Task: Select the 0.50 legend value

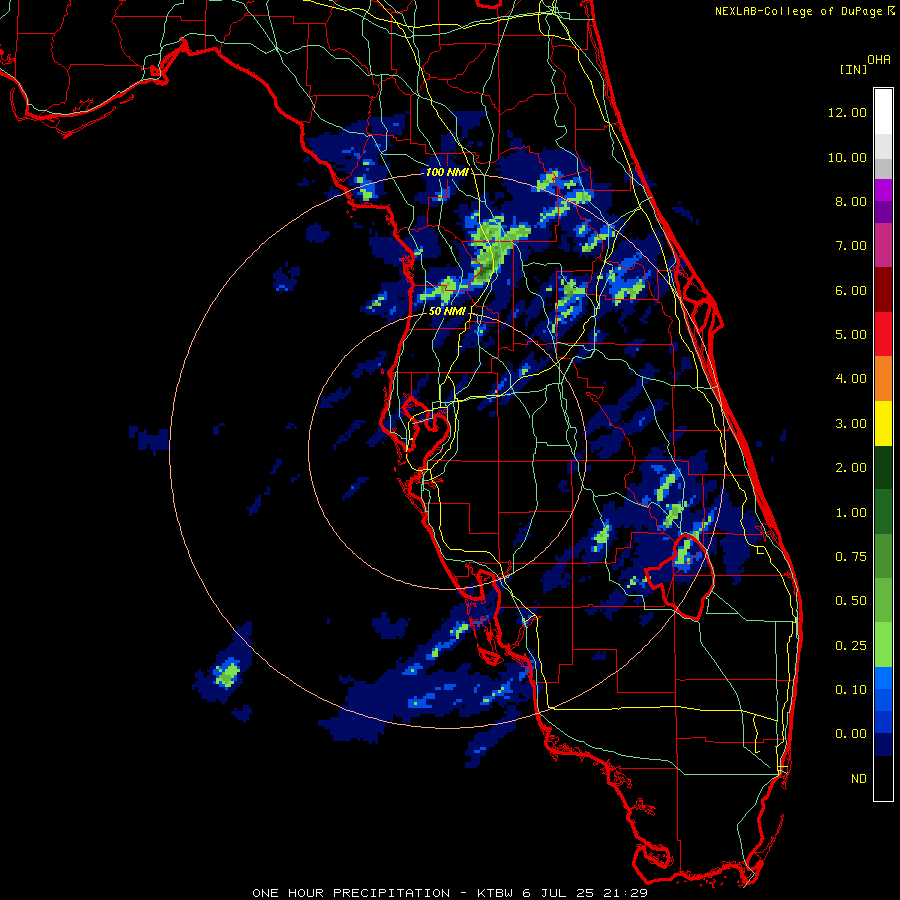Action: [850, 601]
